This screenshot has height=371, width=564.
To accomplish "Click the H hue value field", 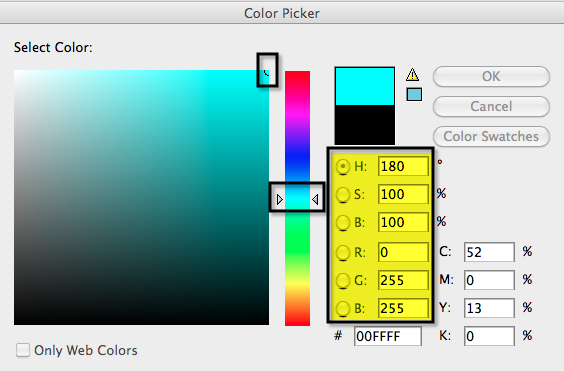I will pyautogui.click(x=403, y=166).
